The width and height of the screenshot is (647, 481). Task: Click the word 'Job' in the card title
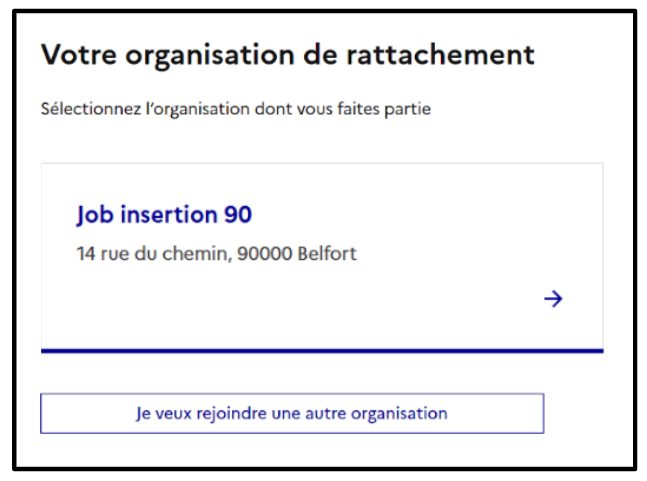pyautogui.click(x=95, y=215)
